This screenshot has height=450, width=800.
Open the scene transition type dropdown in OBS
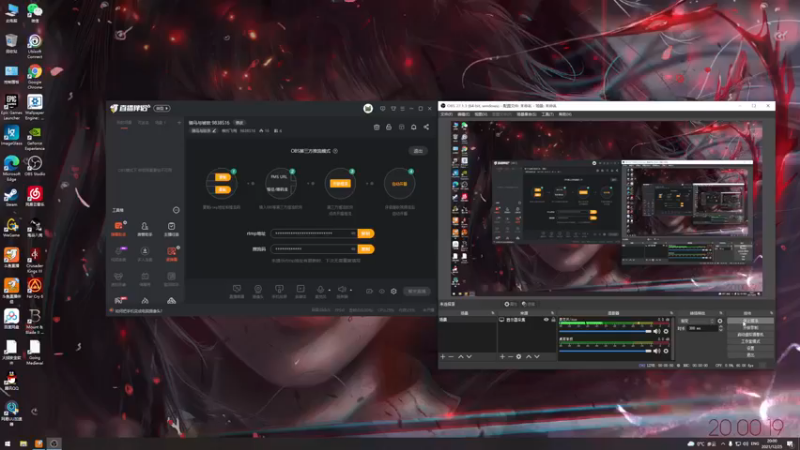tap(697, 321)
